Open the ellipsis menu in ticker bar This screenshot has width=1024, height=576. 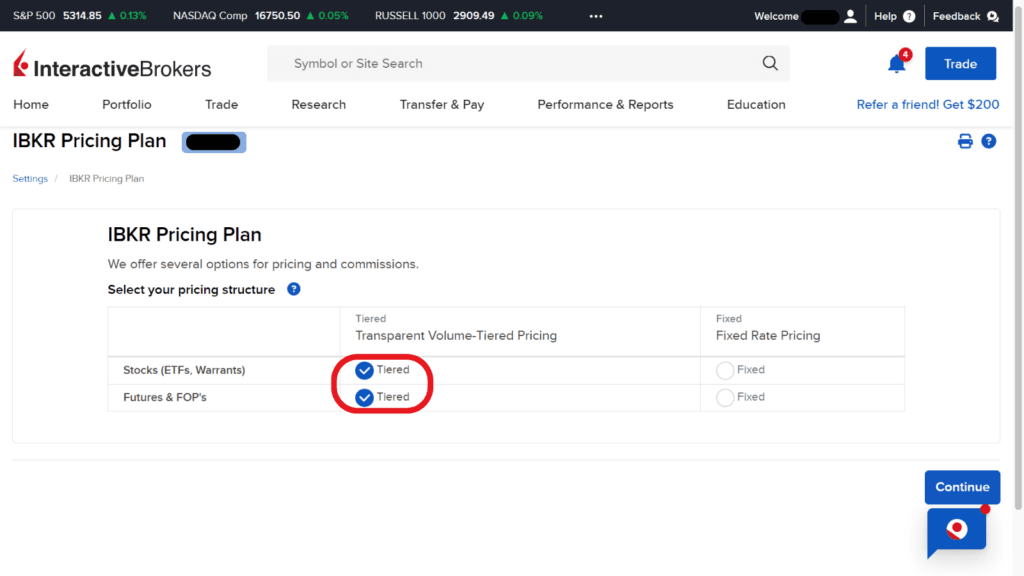[596, 16]
